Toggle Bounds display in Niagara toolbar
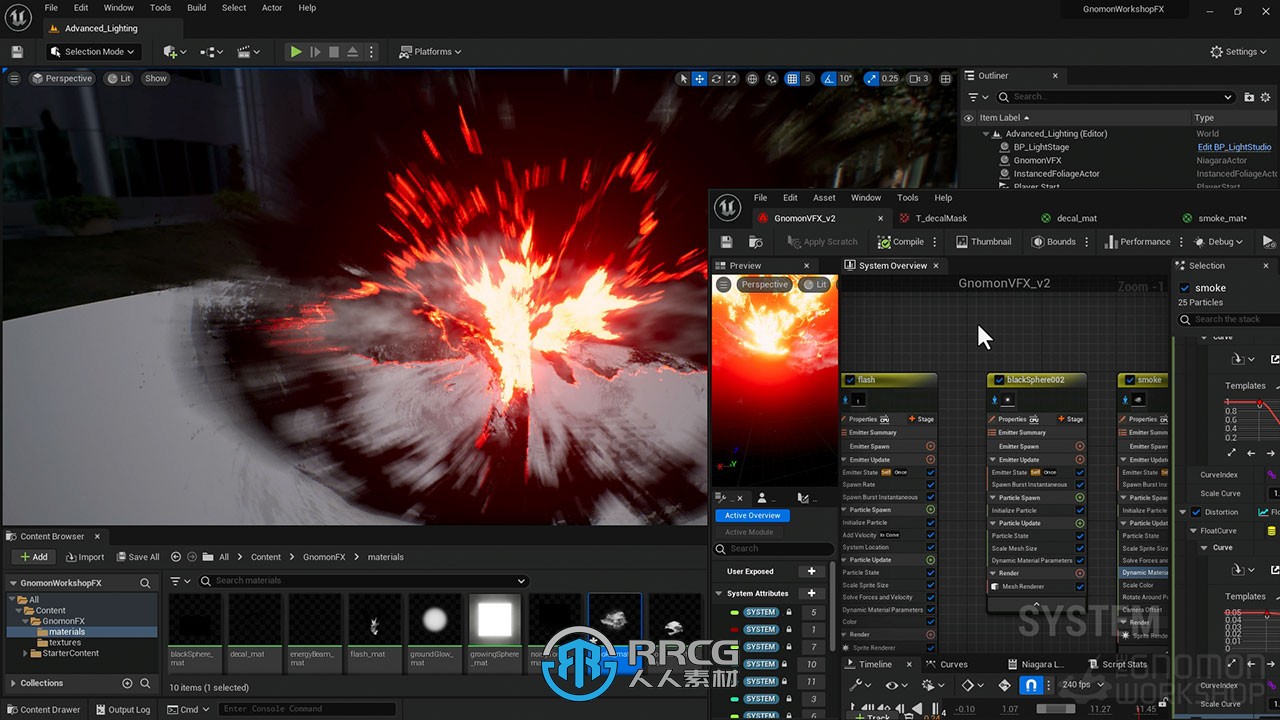 pyautogui.click(x=1054, y=242)
